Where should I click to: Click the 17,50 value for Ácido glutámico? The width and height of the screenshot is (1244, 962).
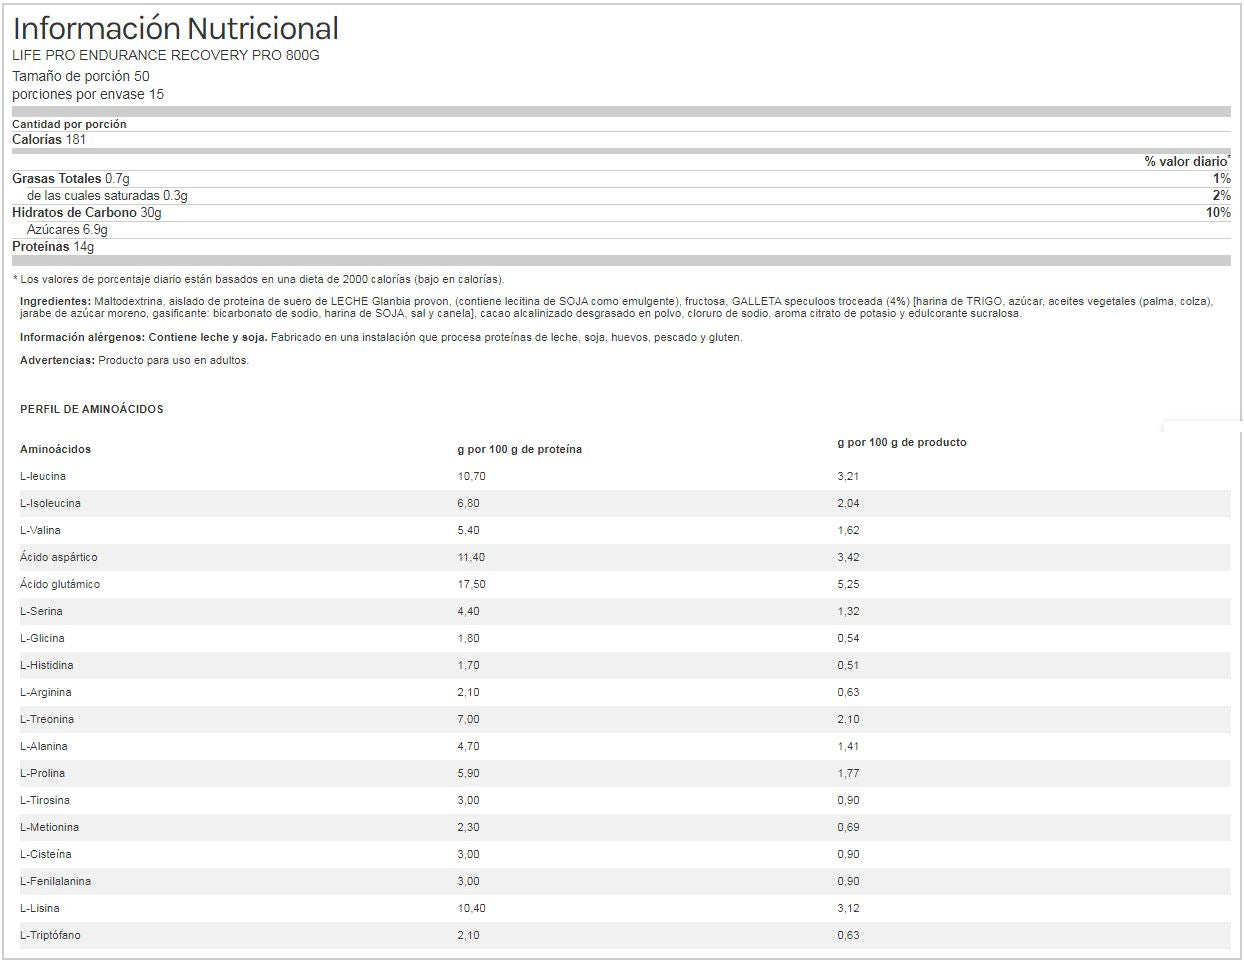[x=472, y=584]
